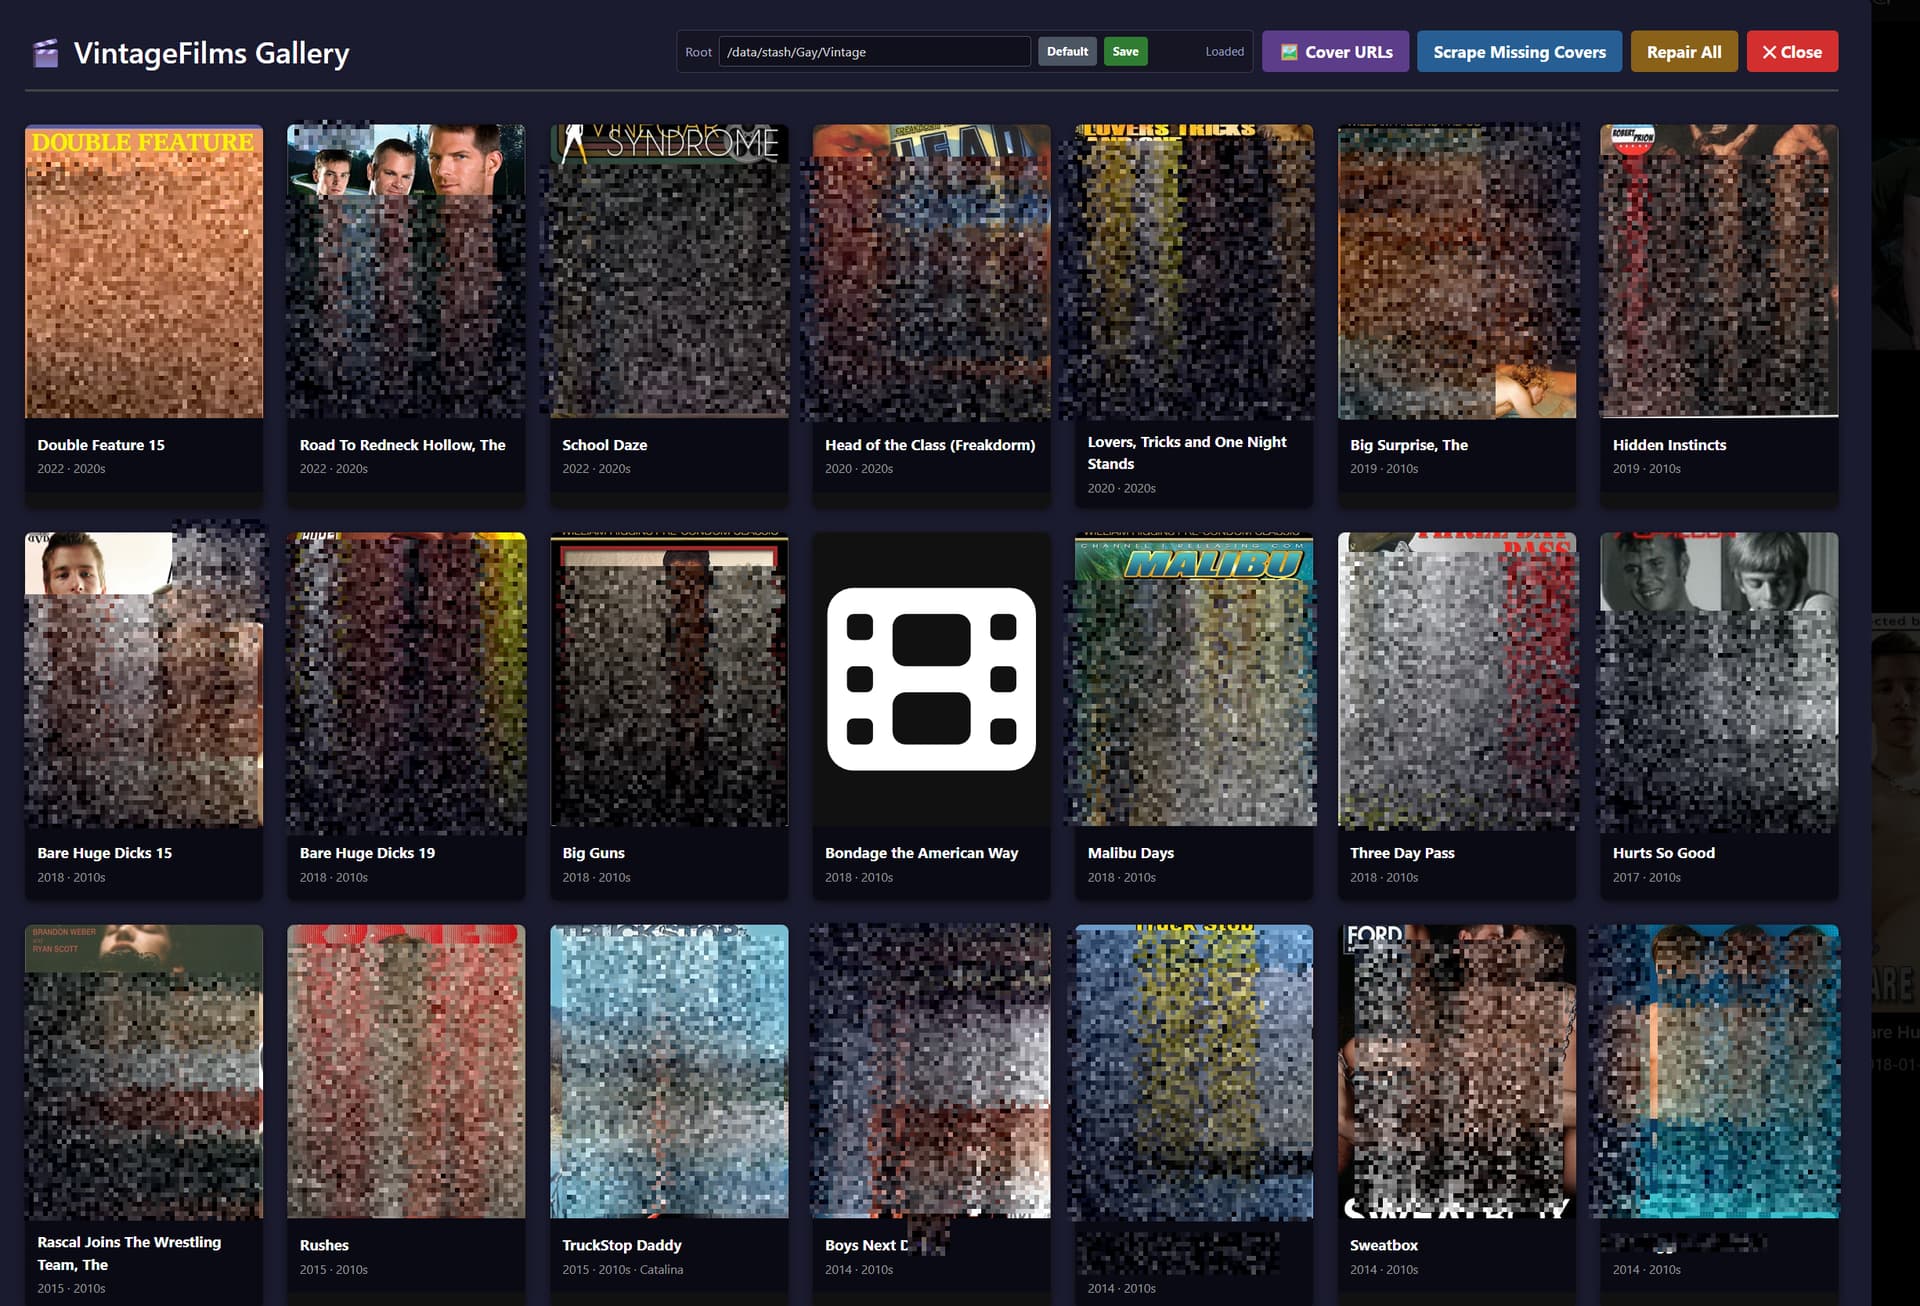Open the Malibu Days cover thumbnail
Screen dimensions: 1920x1306
pyautogui.click(x=1194, y=680)
